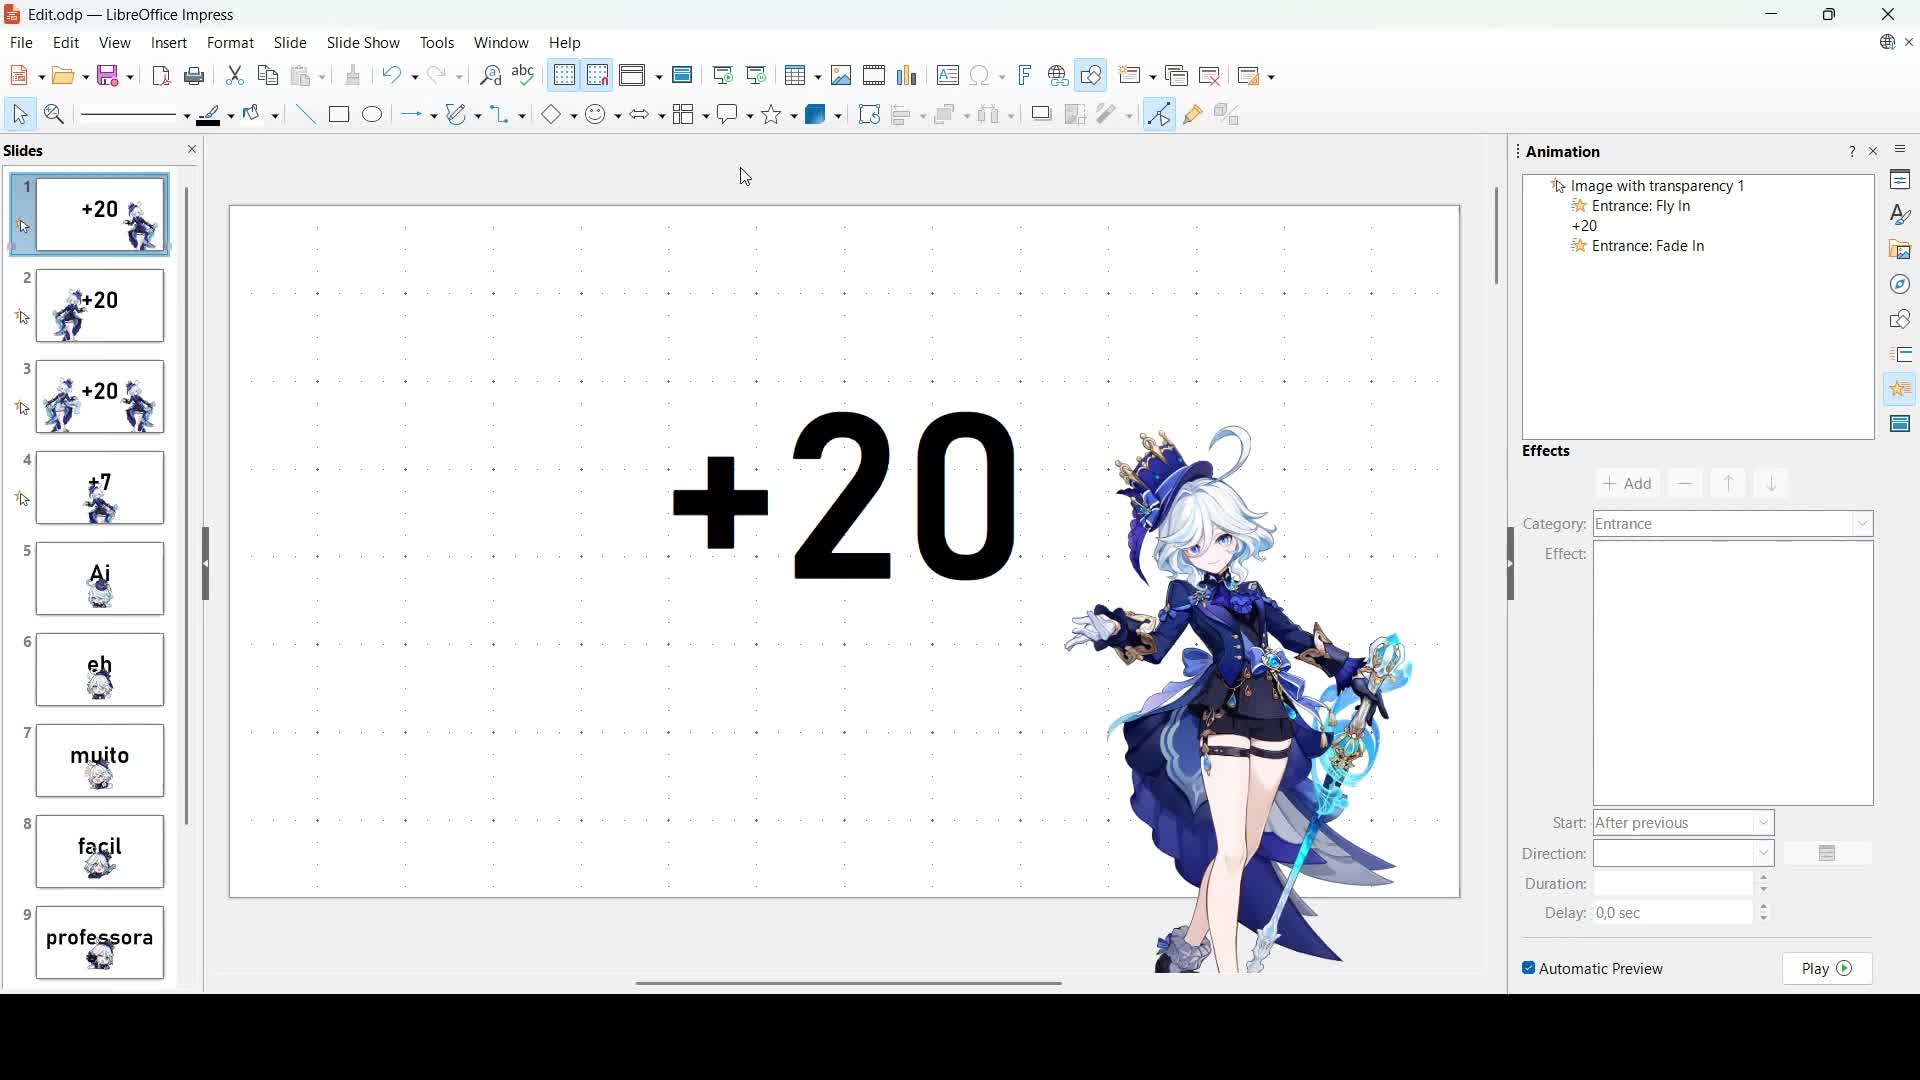The height and width of the screenshot is (1080, 1920).
Task: Copy the selection with the Copy icon
Action: coord(268,76)
